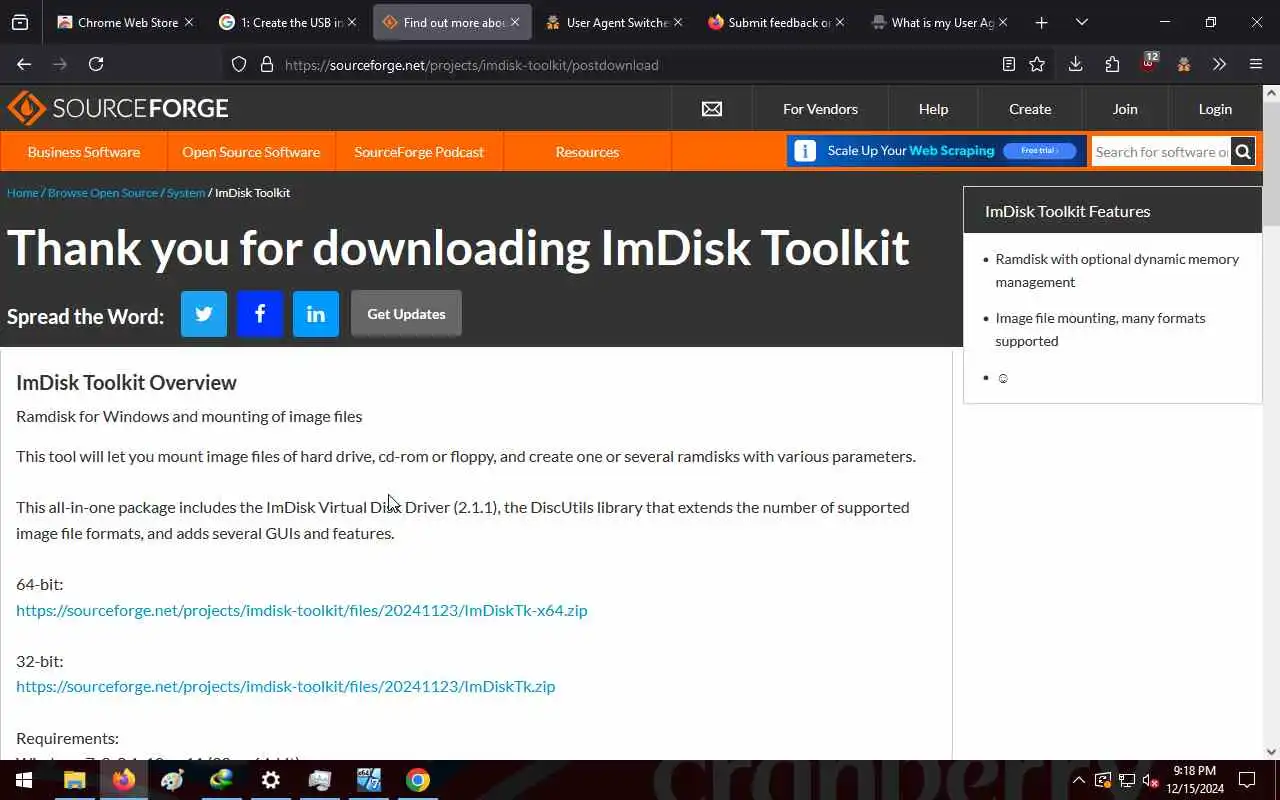Image resolution: width=1280 pixels, height=800 pixels.
Task: Open the extensions puzzle icon
Action: [1112, 64]
